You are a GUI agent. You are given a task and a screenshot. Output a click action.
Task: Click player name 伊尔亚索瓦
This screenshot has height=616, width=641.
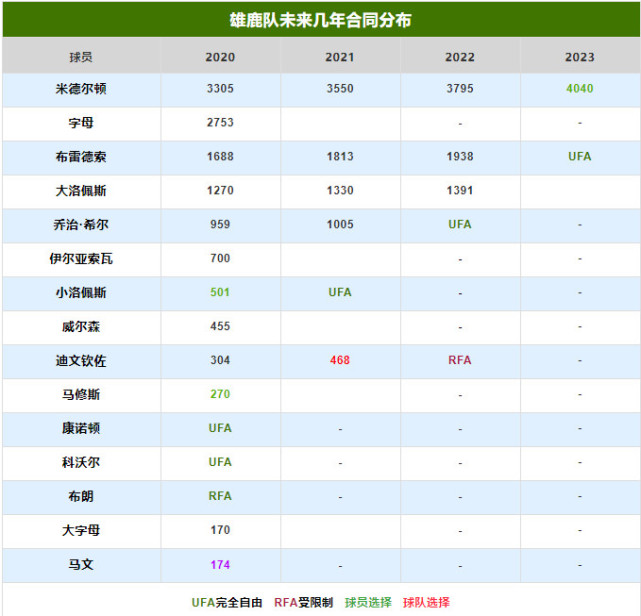tap(81, 258)
